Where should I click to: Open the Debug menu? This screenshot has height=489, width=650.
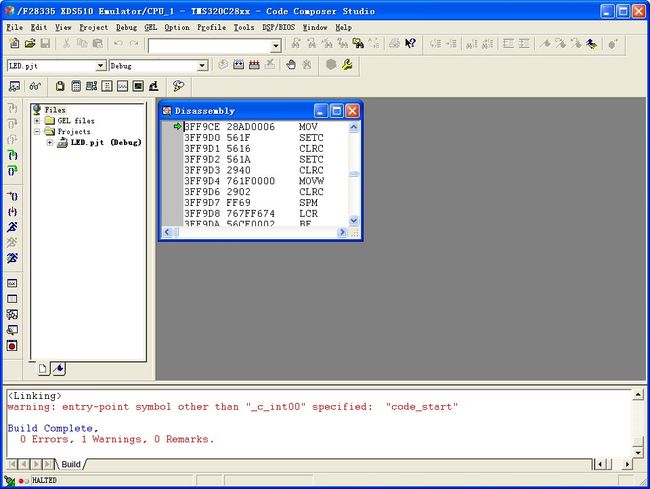click(126, 27)
